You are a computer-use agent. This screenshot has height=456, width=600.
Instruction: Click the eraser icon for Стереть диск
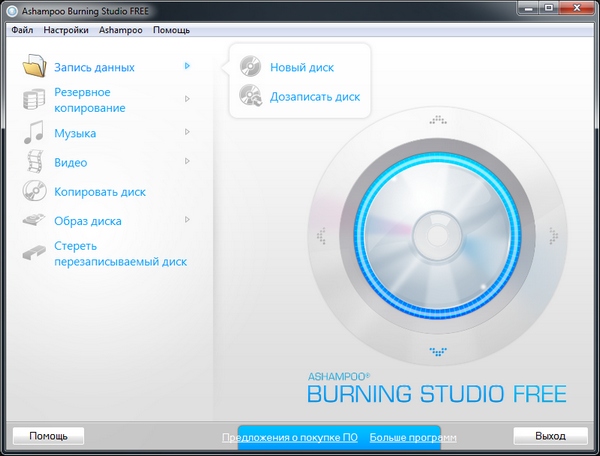pyautogui.click(x=35, y=252)
